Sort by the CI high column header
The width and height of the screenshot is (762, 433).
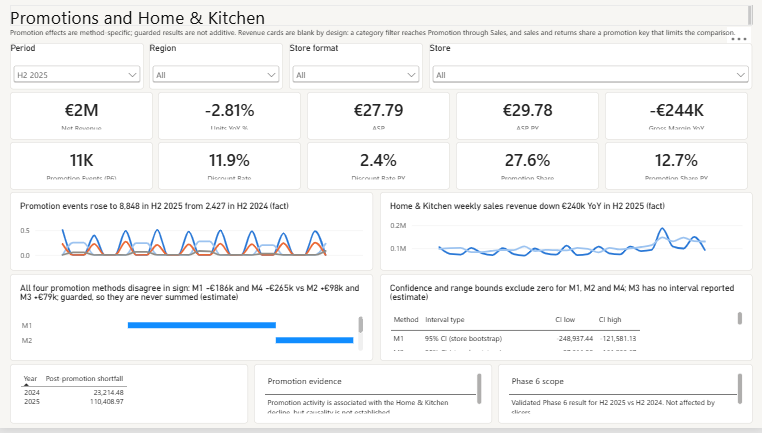point(610,319)
